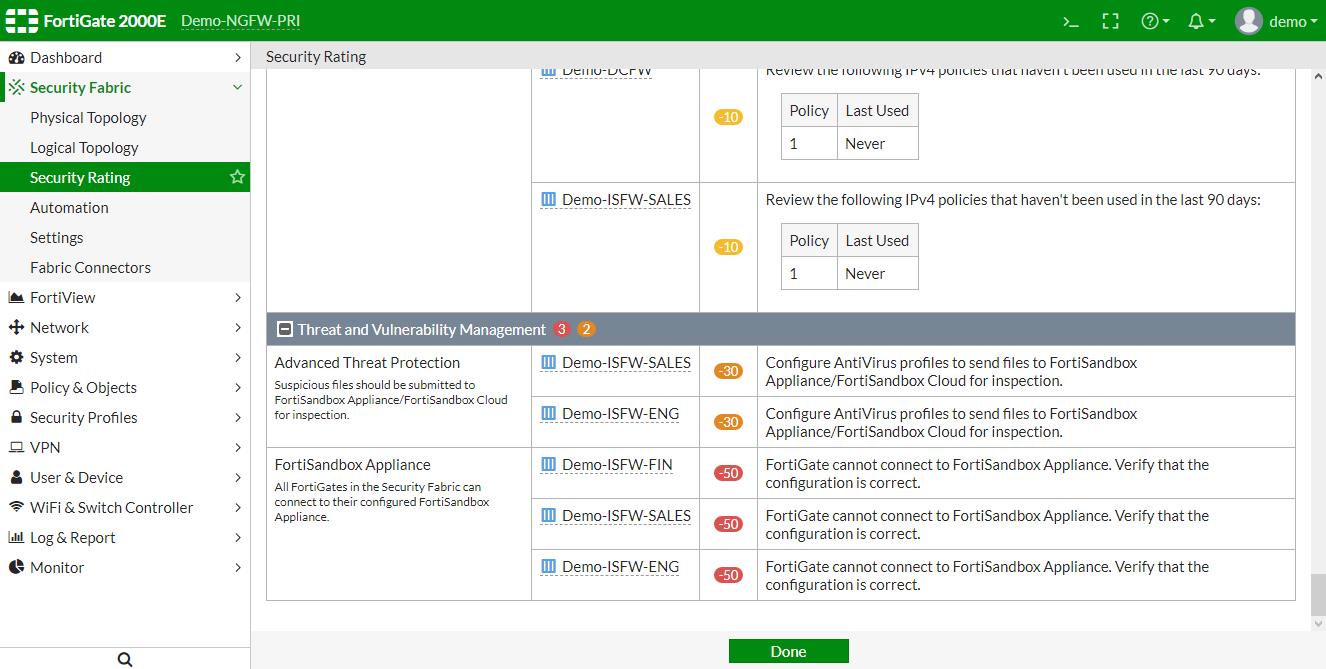
Task: Toggle fullscreen mode icon
Action: click(x=1111, y=21)
